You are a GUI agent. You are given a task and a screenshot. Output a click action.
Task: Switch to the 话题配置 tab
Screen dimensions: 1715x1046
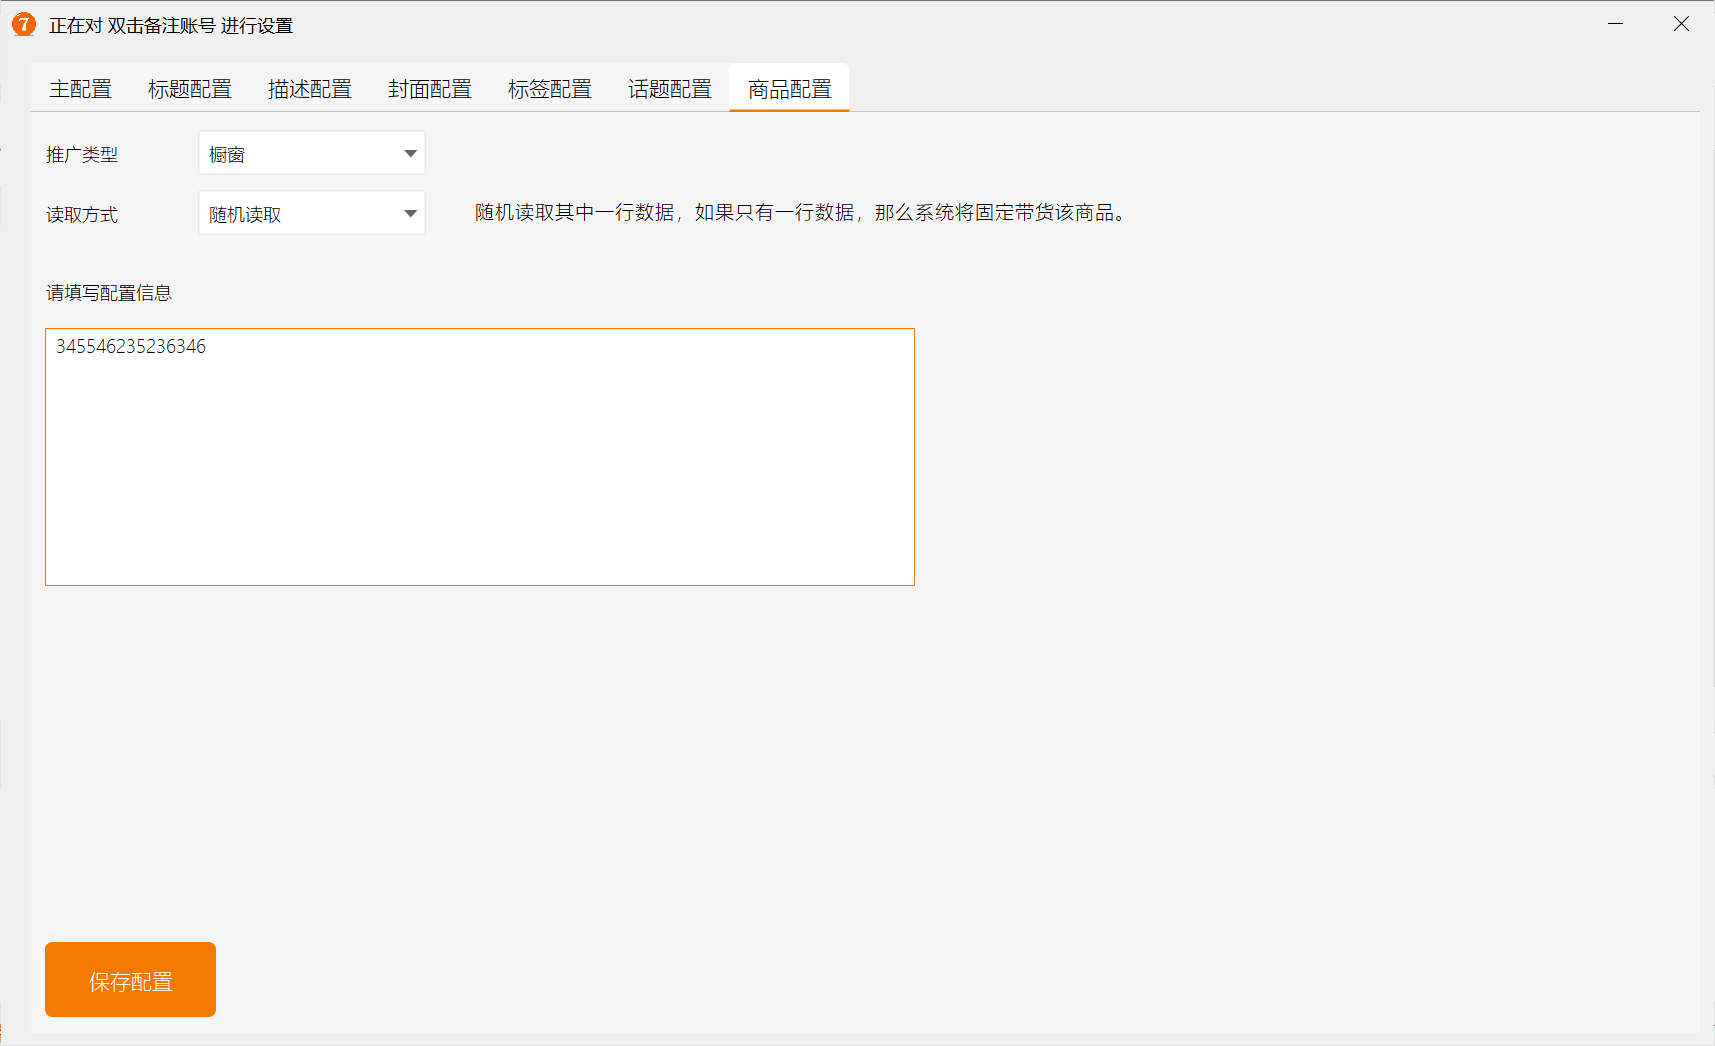(670, 89)
